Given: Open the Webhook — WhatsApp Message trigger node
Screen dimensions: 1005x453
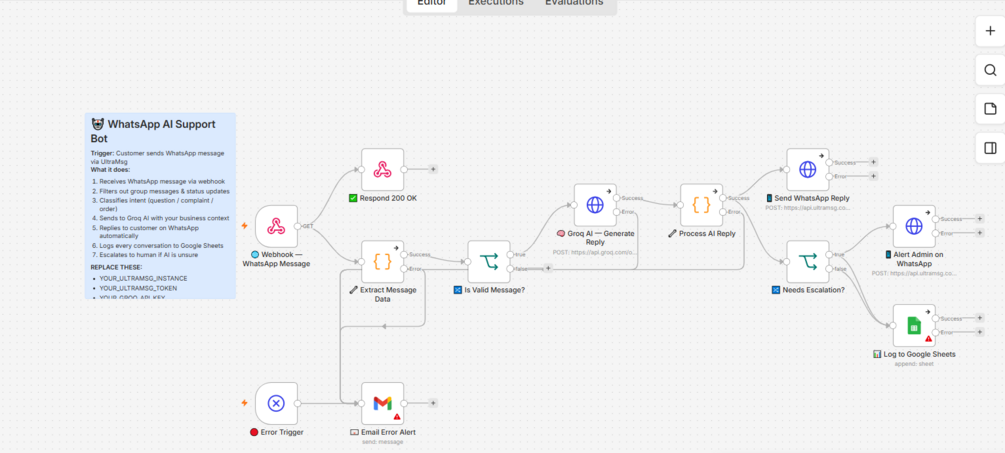Looking at the screenshot, I should click(x=276, y=226).
